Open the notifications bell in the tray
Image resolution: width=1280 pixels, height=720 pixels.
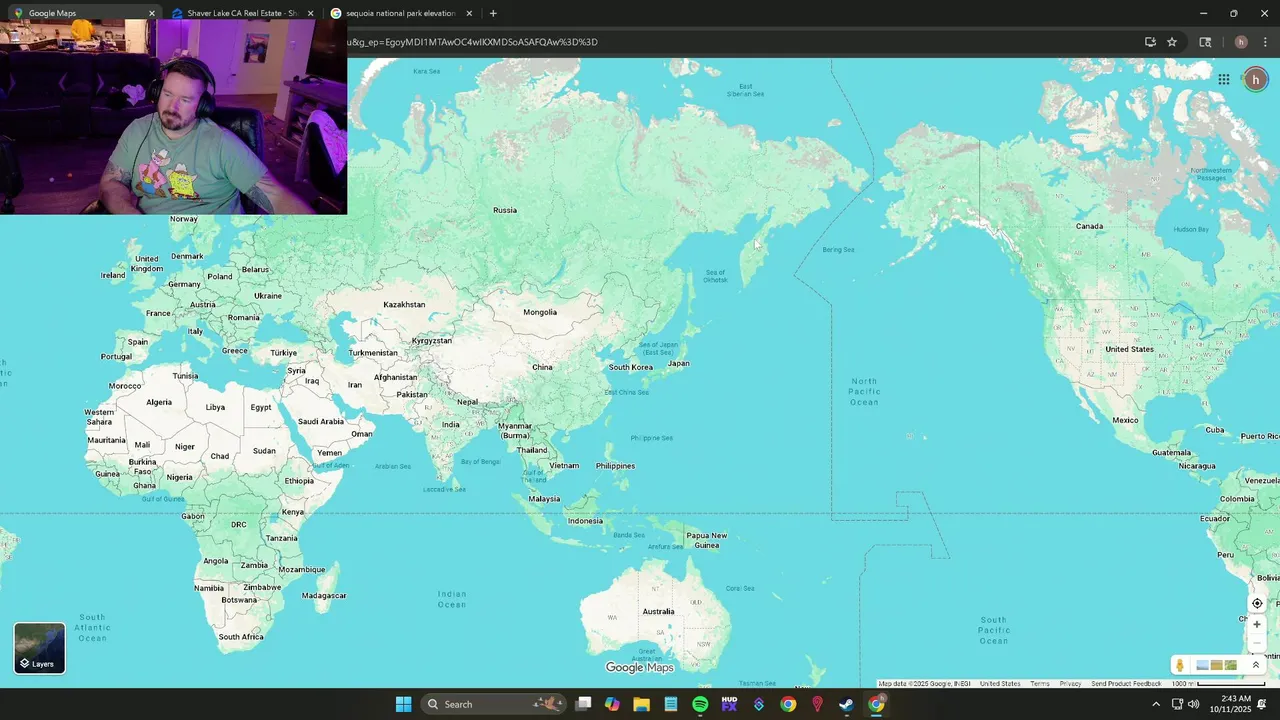[x=1262, y=704]
